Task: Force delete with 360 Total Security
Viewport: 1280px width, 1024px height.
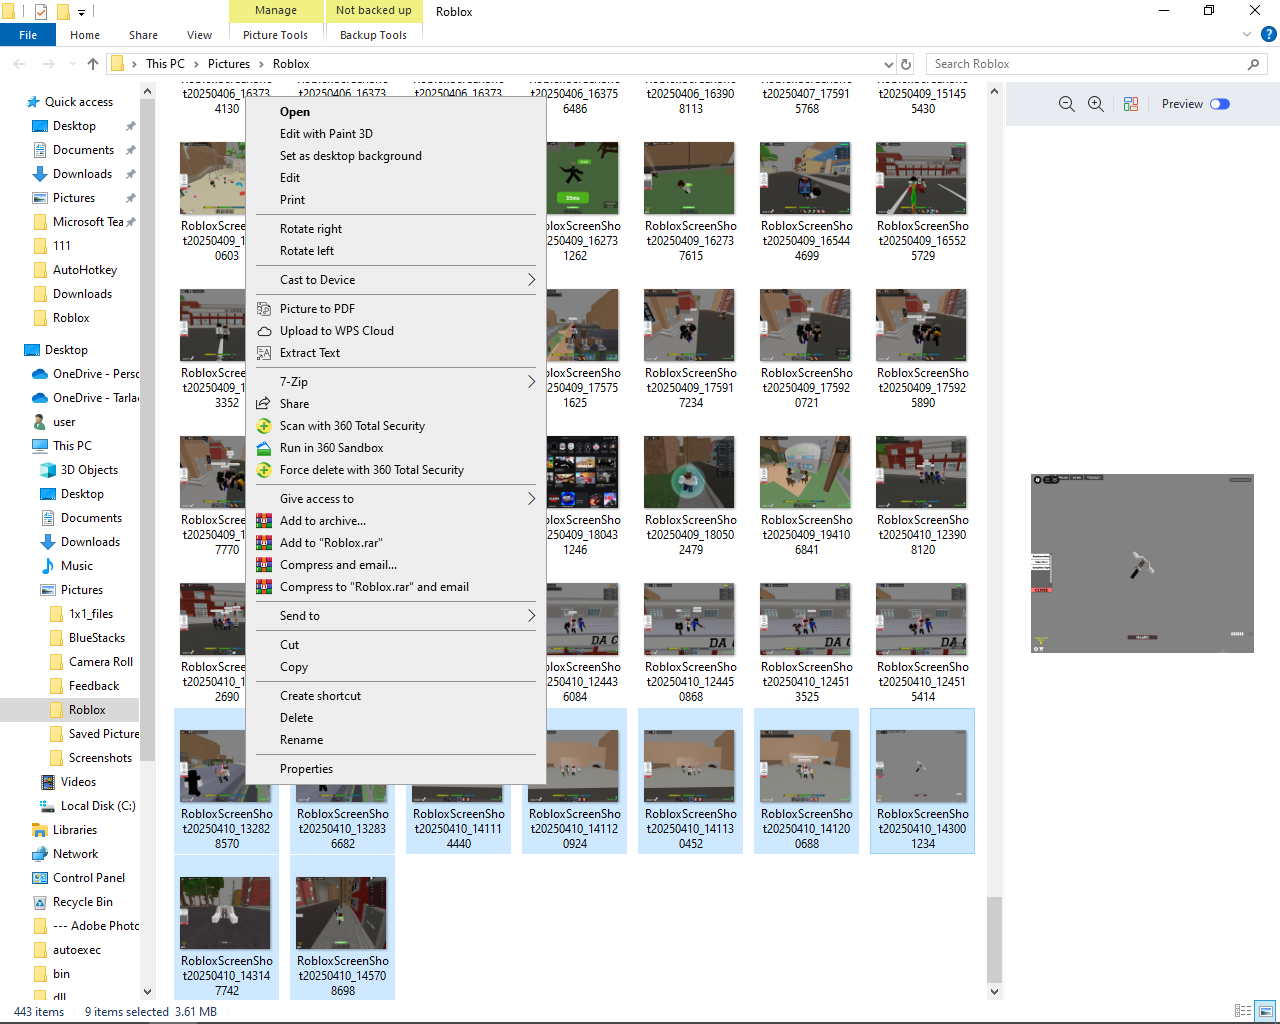Action: pos(371,470)
